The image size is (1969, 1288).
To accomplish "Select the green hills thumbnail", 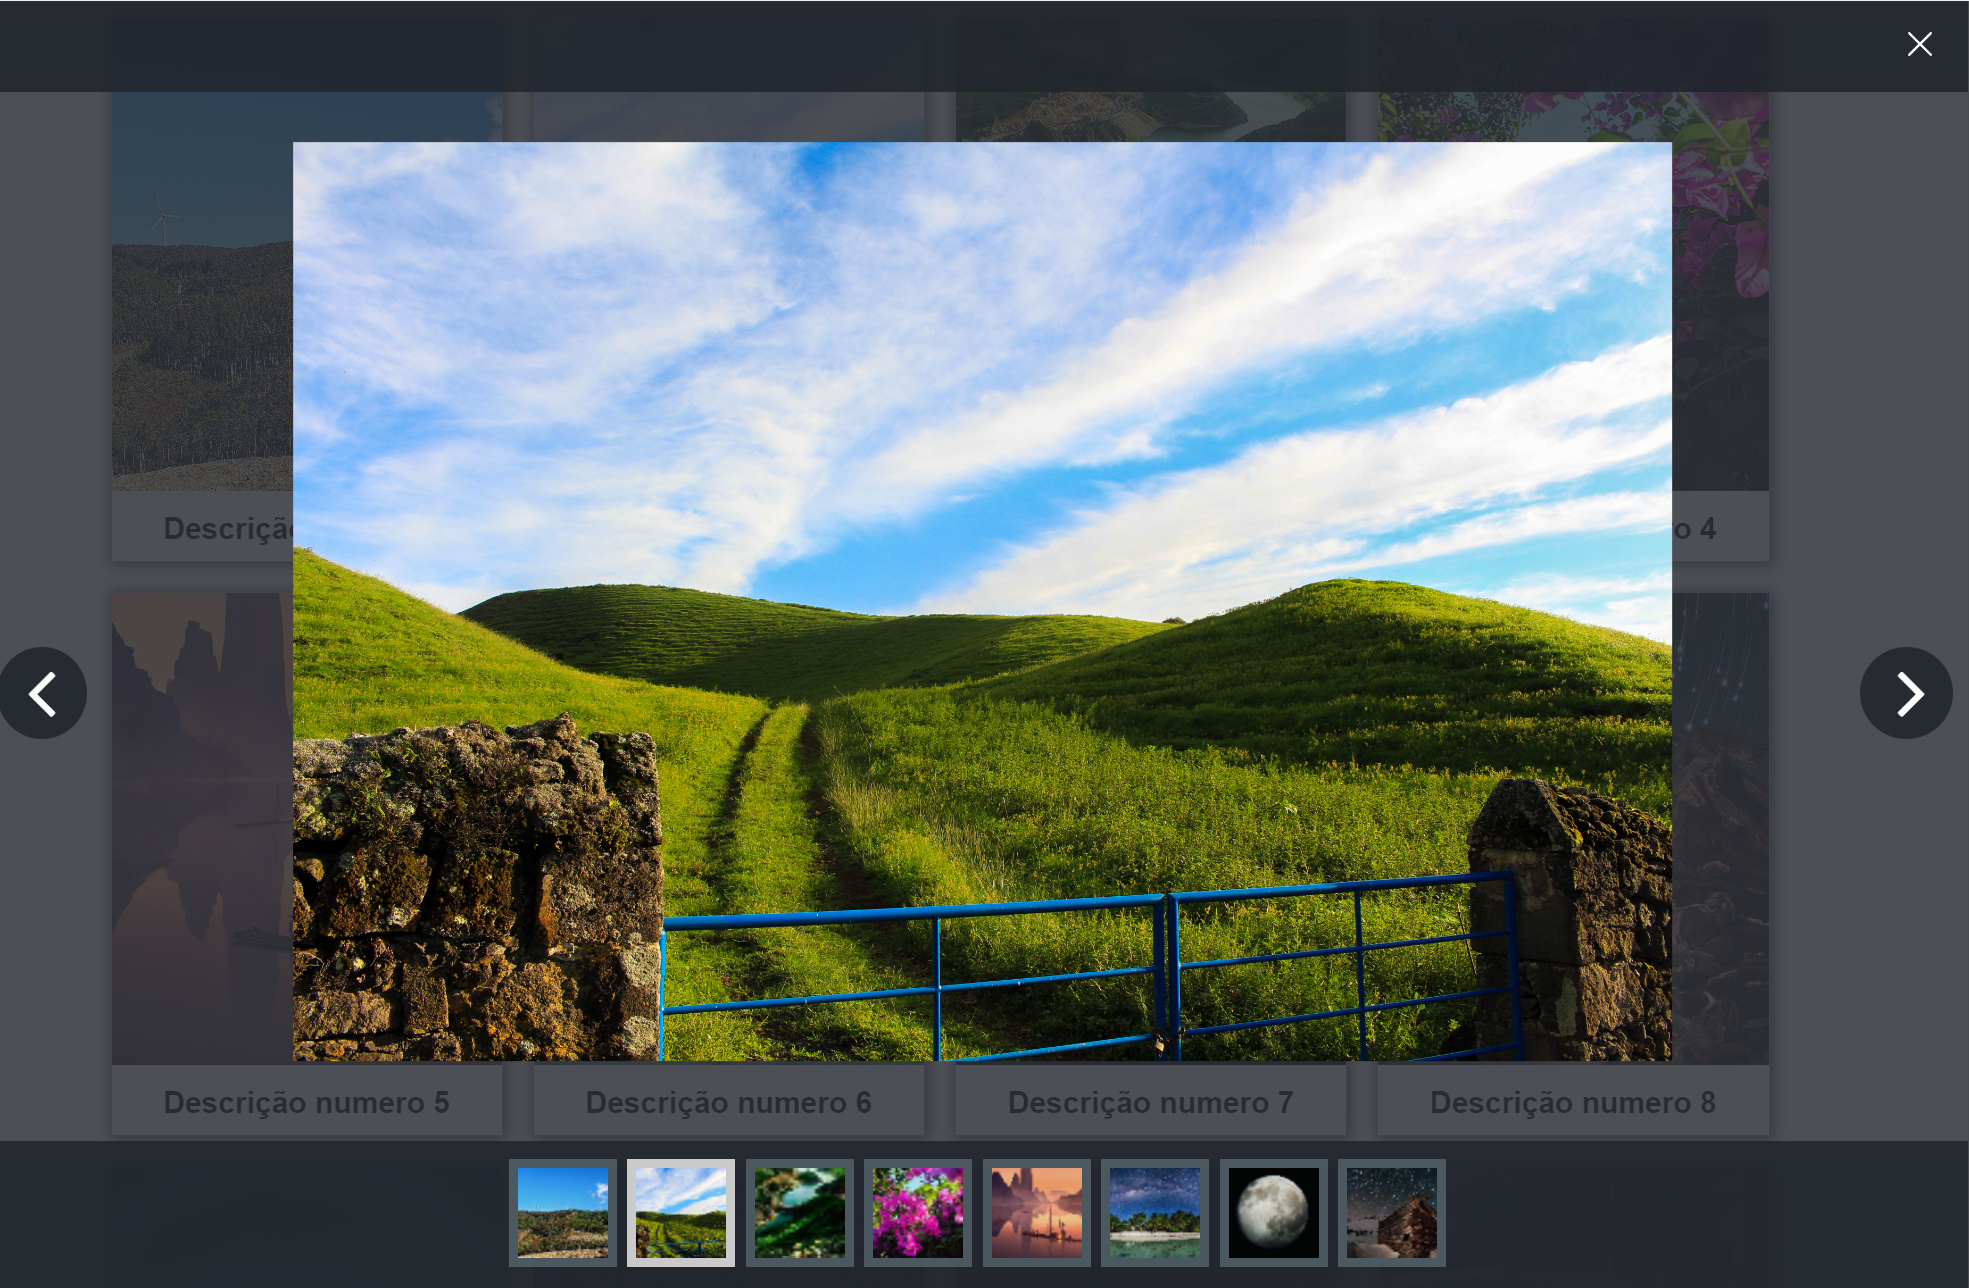I will tap(681, 1212).
